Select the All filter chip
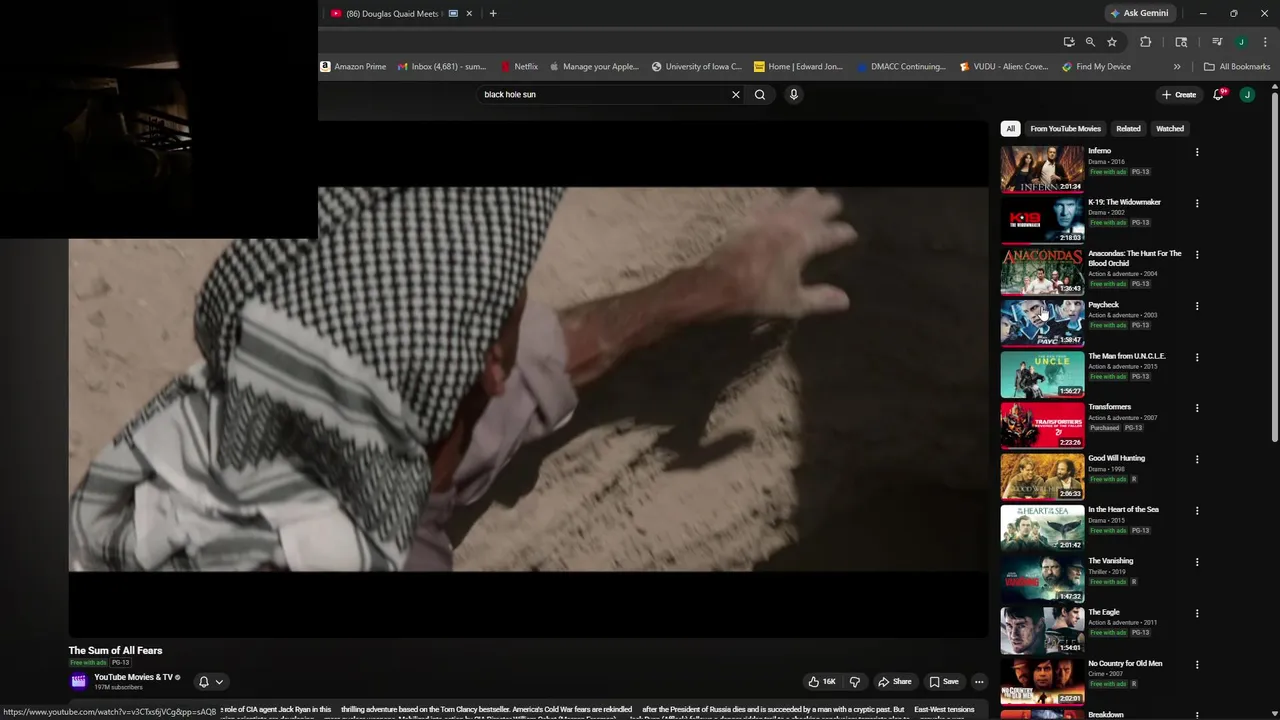The width and height of the screenshot is (1280, 720). pos(1010,128)
